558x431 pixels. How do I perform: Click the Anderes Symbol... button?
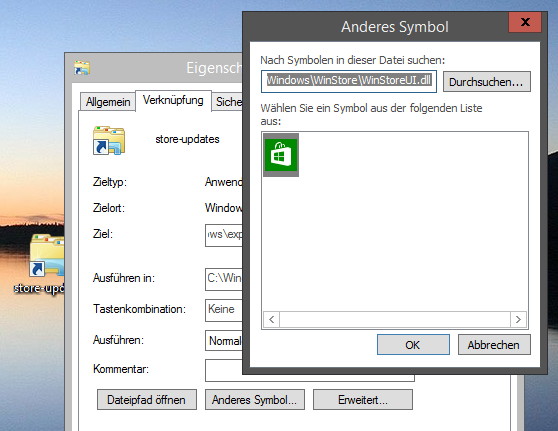pos(255,400)
